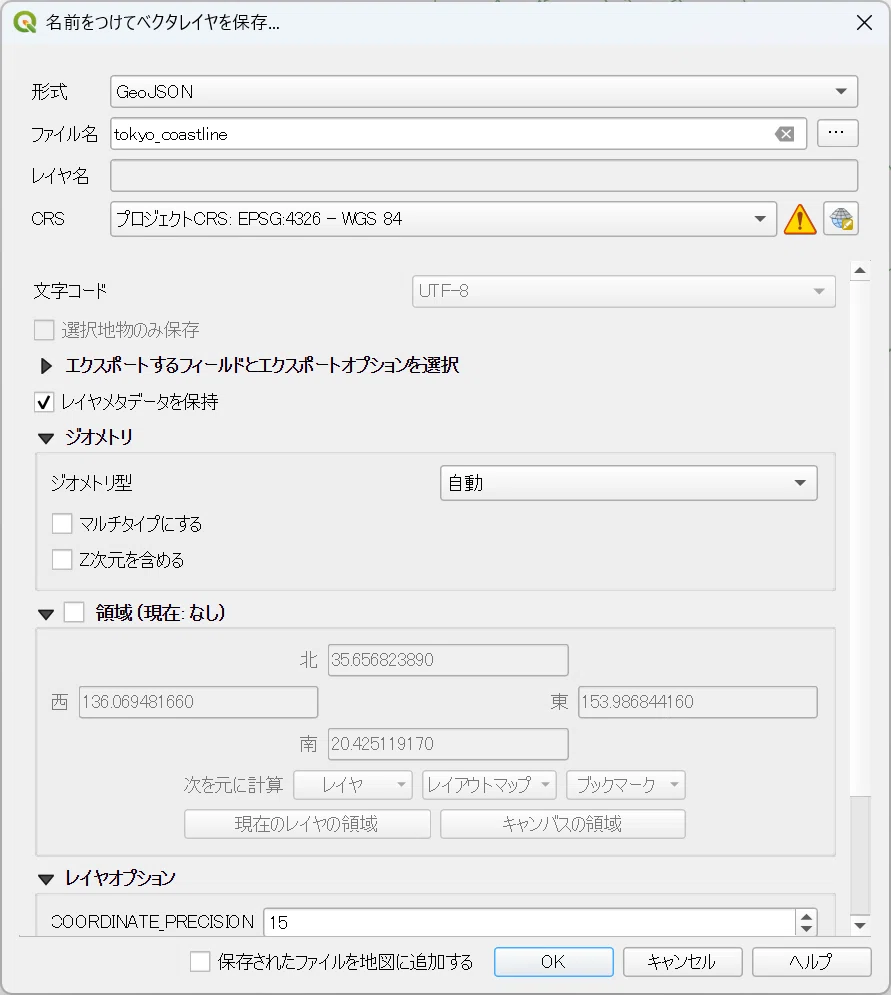
Task: Click the OK button
Action: pyautogui.click(x=553, y=962)
